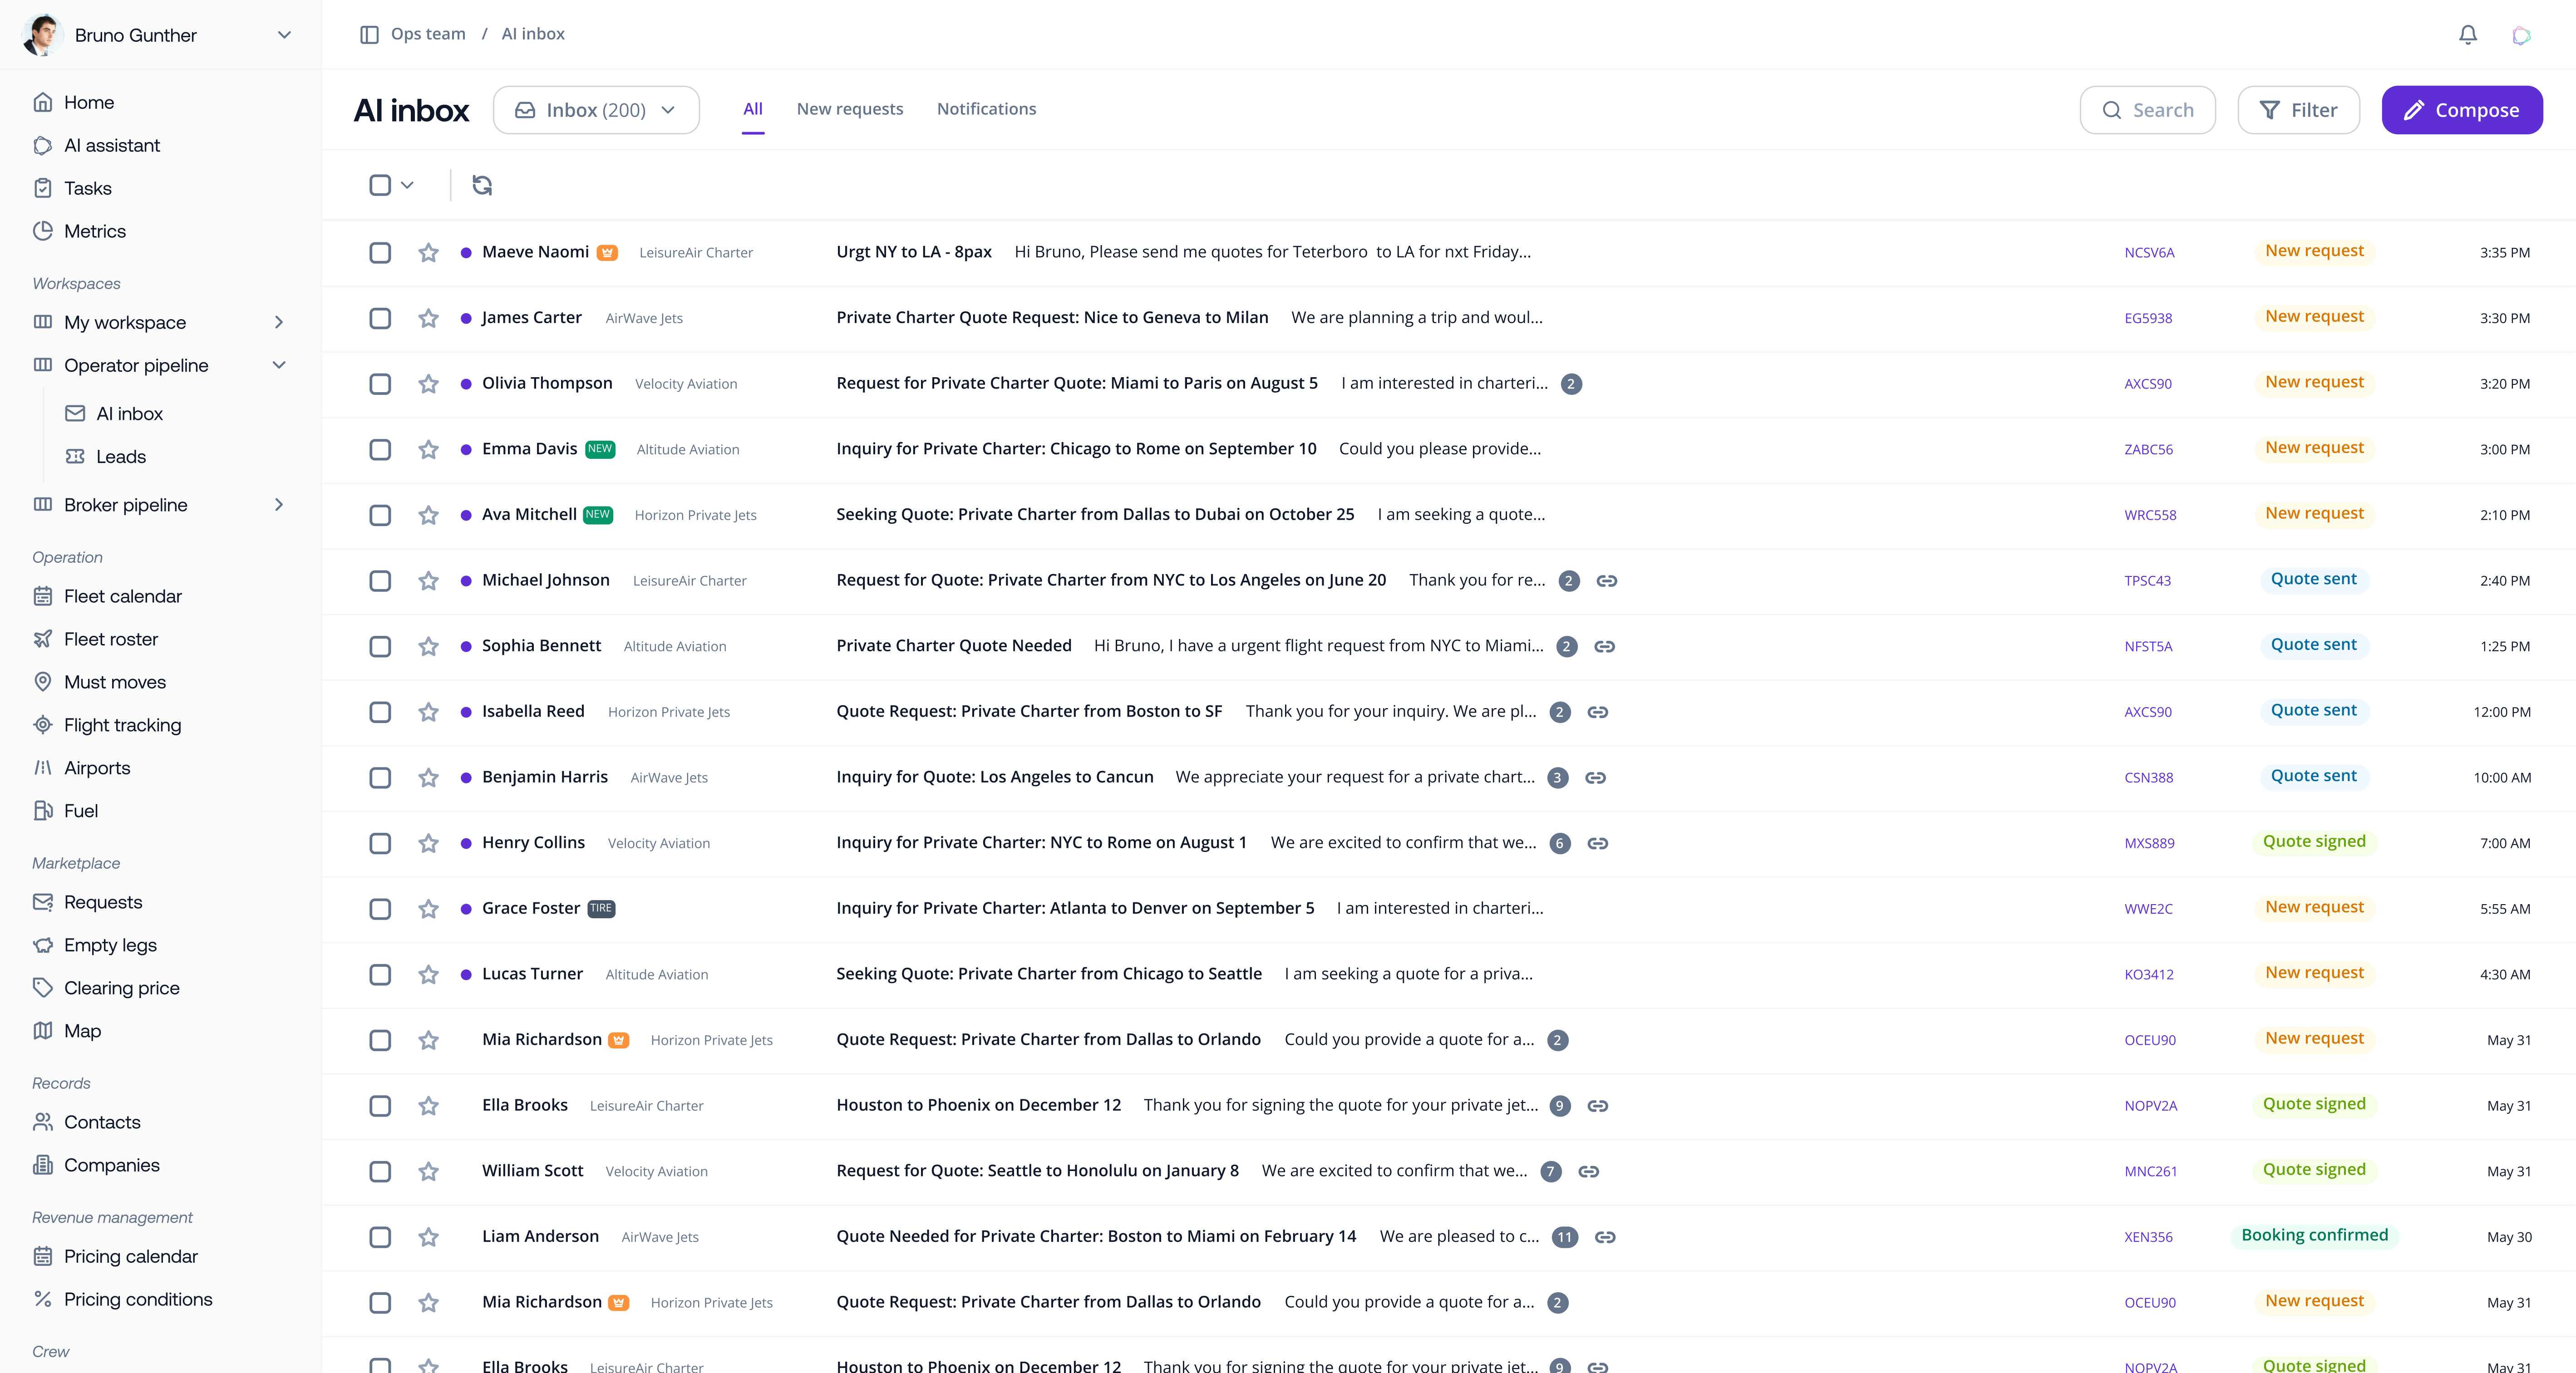Click the Booking confirmed status tag
The height and width of the screenshot is (1373, 2576).
click(2314, 1235)
